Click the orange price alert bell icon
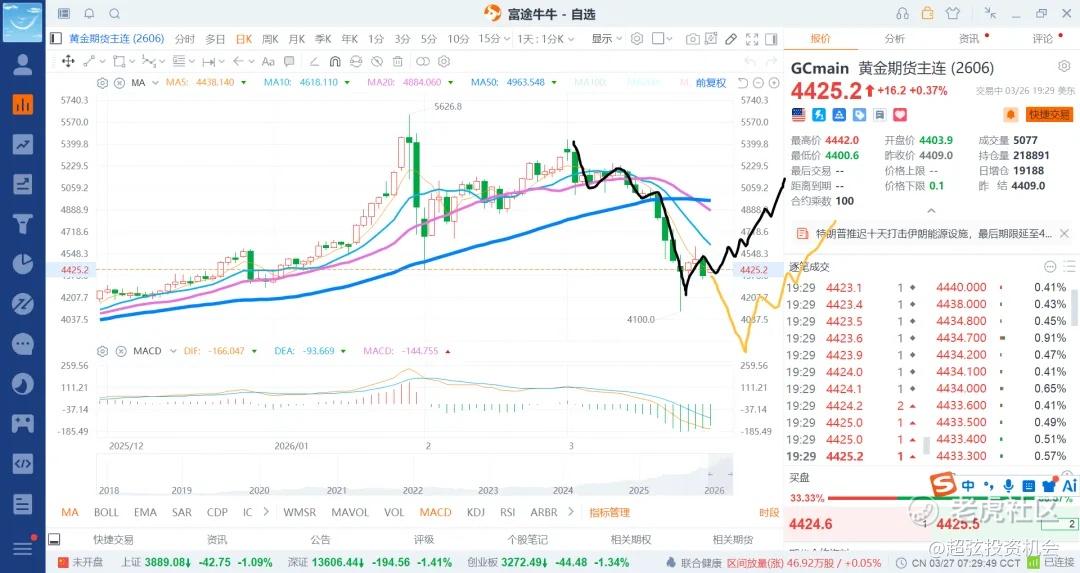Screen dimensions: 1080x573 pos(1011,114)
